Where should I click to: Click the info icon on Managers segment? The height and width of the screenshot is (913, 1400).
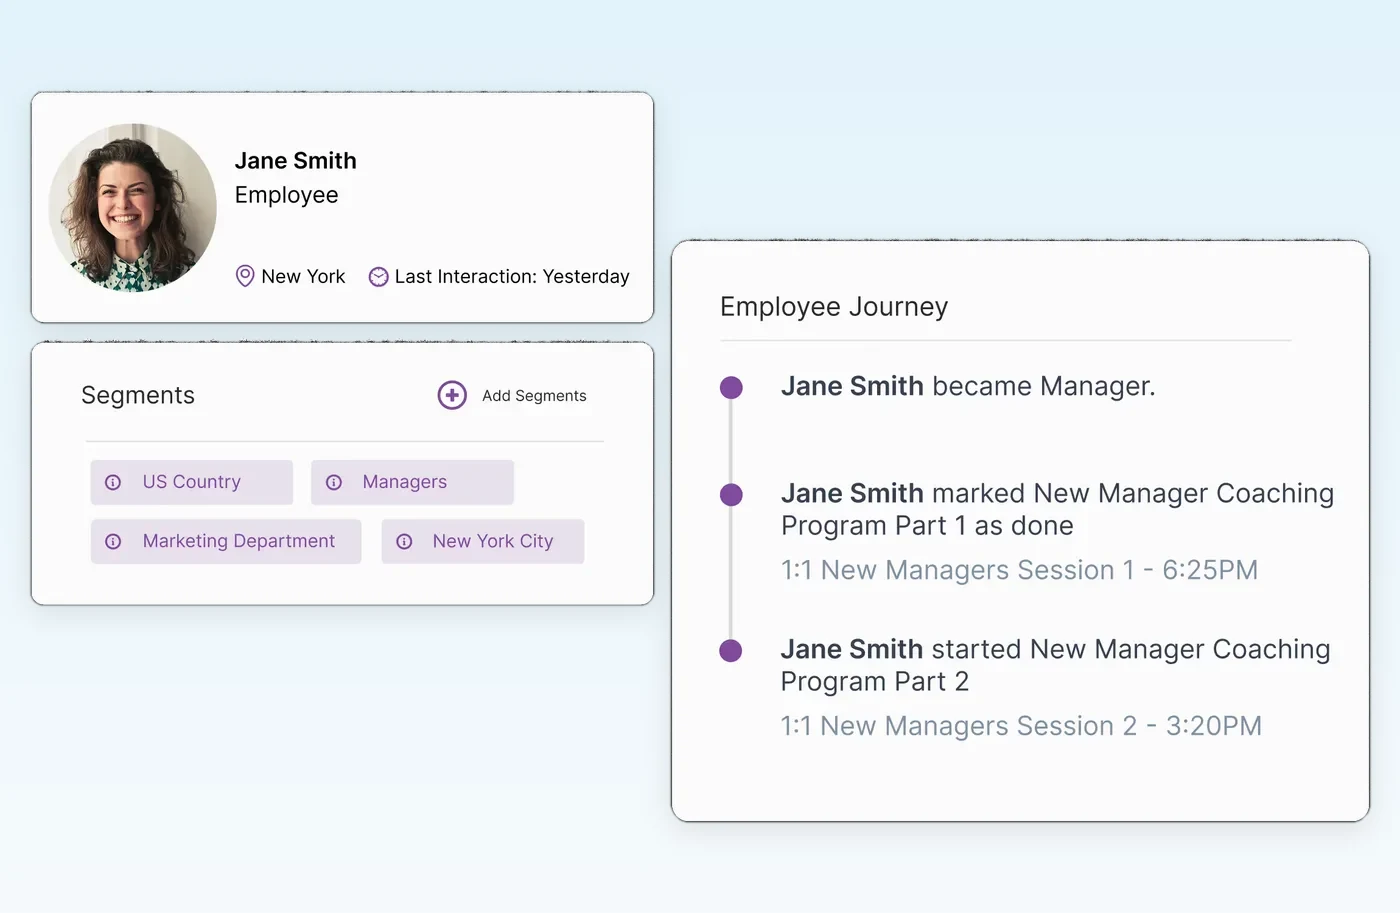click(334, 482)
